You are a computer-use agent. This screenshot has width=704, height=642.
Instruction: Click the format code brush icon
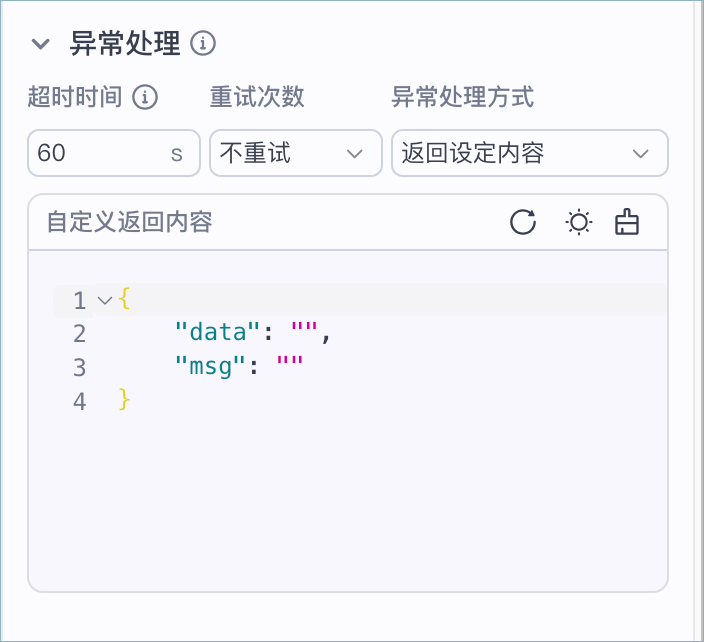point(627,222)
